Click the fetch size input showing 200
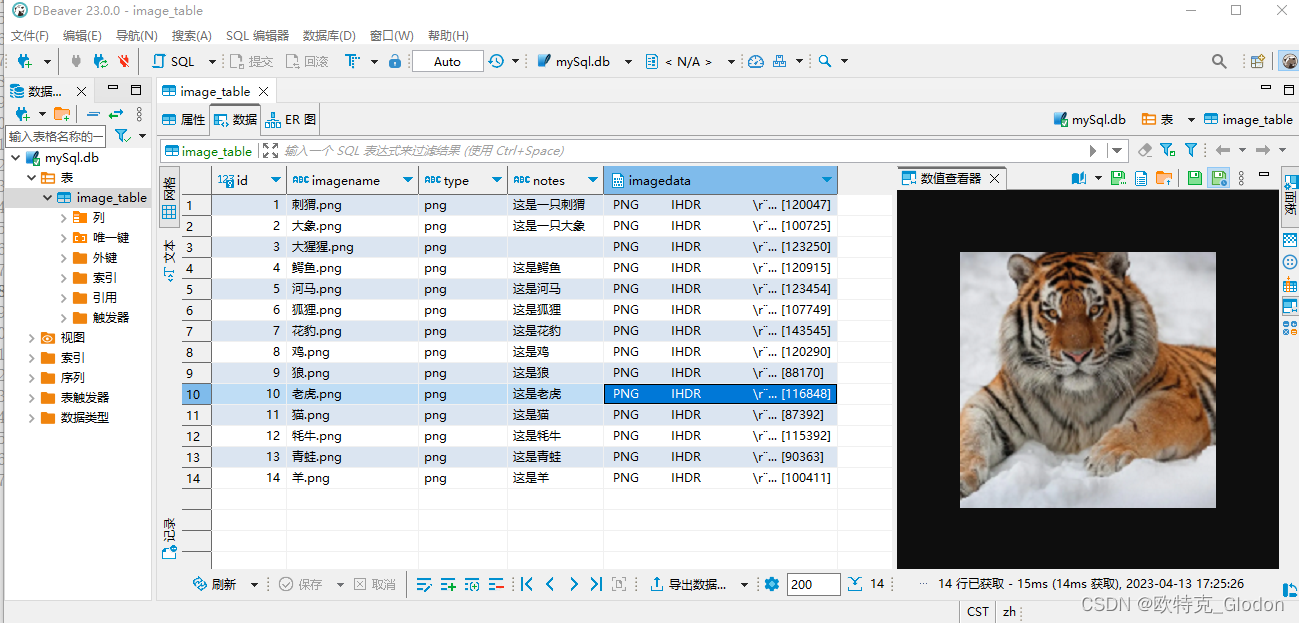Image resolution: width=1299 pixels, height=623 pixels. (x=813, y=584)
